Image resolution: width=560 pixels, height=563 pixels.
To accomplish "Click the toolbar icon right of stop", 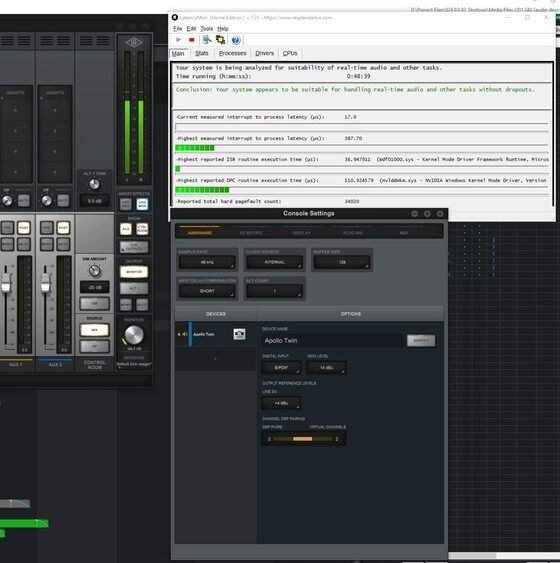I will (x=207, y=40).
